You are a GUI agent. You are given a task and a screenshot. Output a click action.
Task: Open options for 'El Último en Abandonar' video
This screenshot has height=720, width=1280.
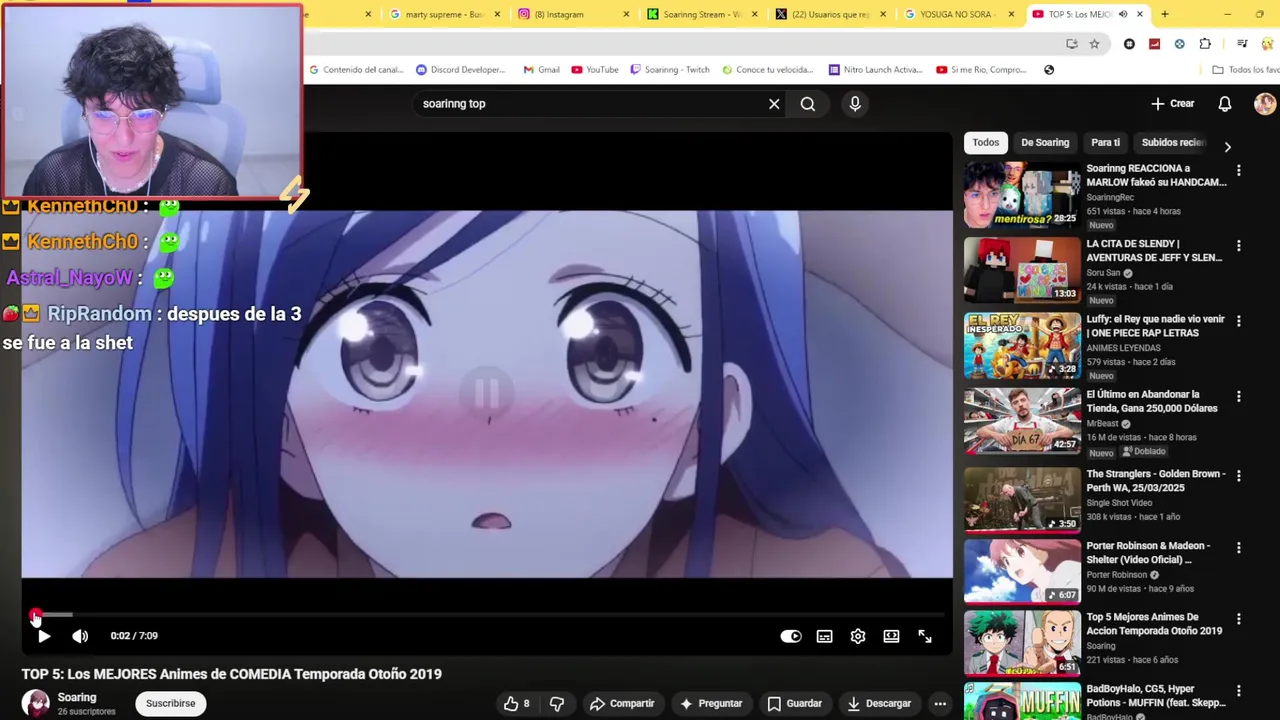tap(1239, 397)
